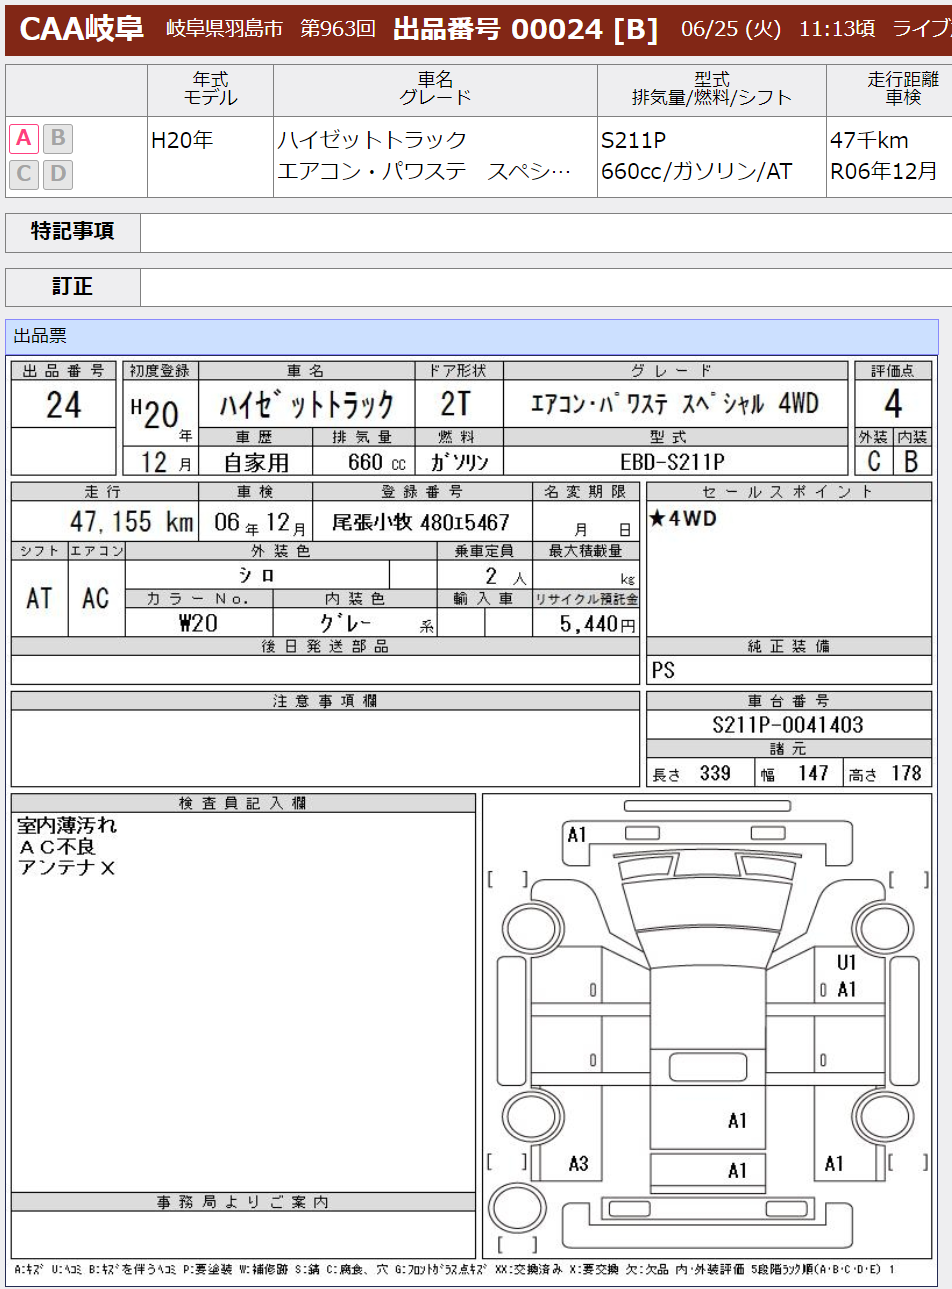This screenshot has height=1289, width=952.
Task: Click the 検査員記入欄 header
Action: click(243, 803)
